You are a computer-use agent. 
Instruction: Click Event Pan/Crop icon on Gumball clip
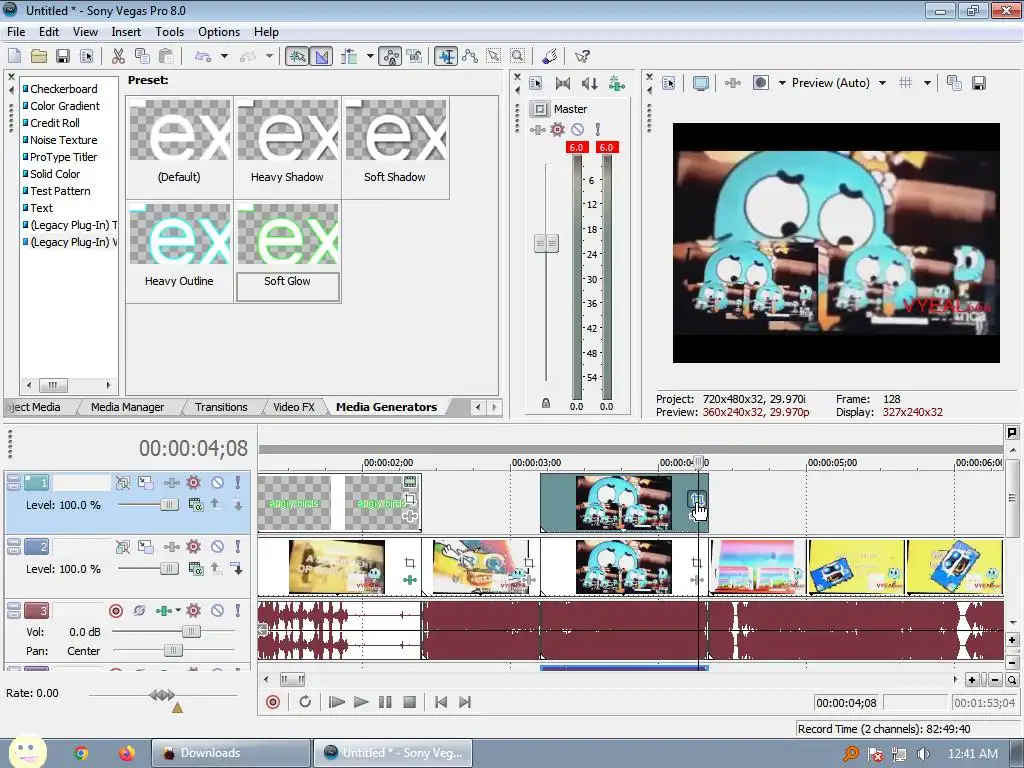point(697,500)
